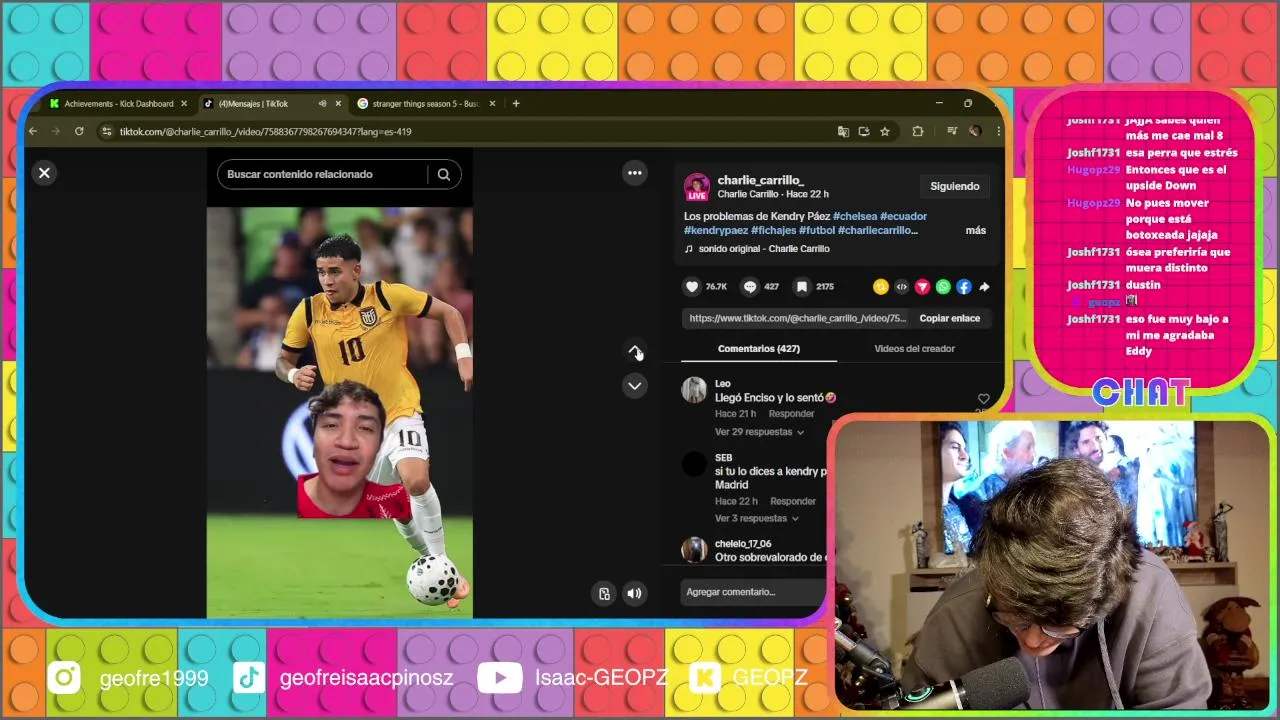The height and width of the screenshot is (720, 1280).
Task: Reload the page with the browser refresh icon
Action: click(x=79, y=131)
